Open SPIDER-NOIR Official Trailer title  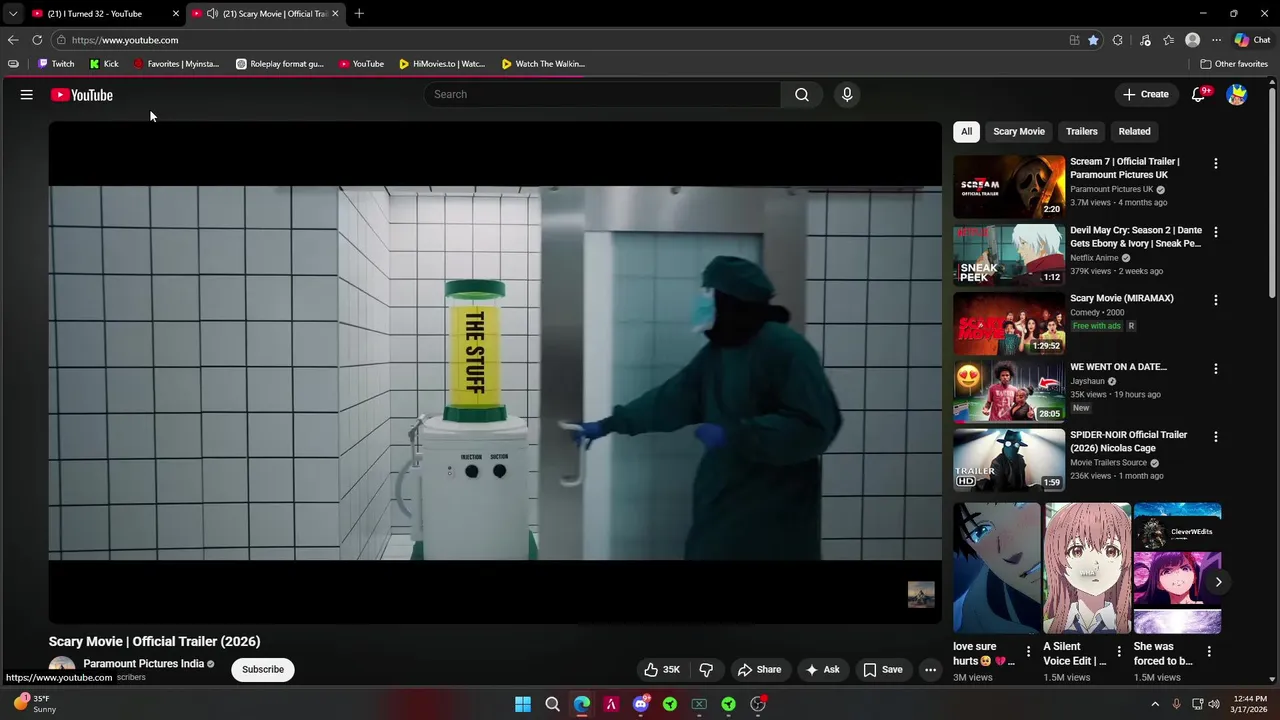coord(1129,441)
